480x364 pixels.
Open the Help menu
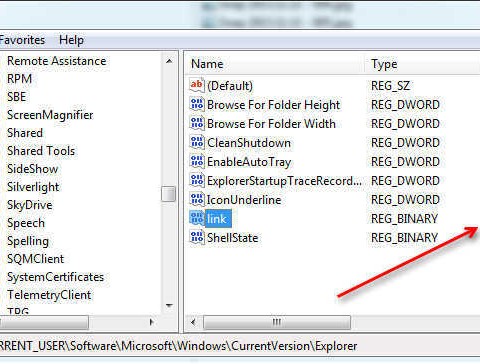71,40
